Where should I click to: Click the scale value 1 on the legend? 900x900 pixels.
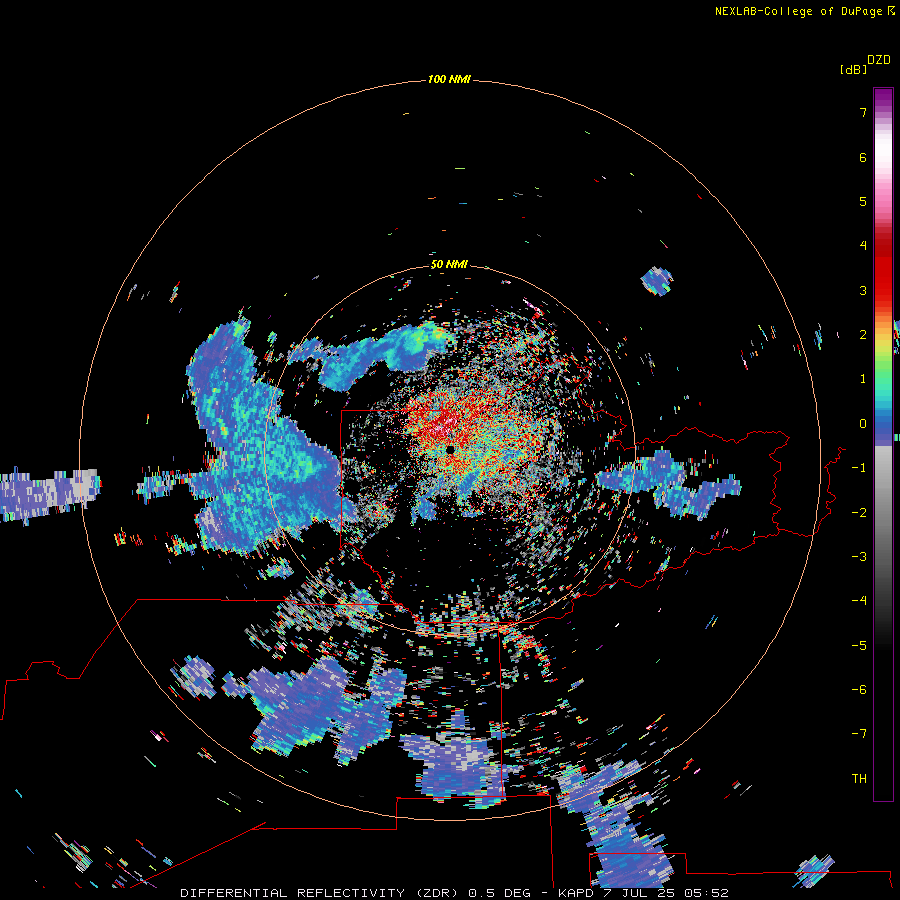click(x=863, y=379)
